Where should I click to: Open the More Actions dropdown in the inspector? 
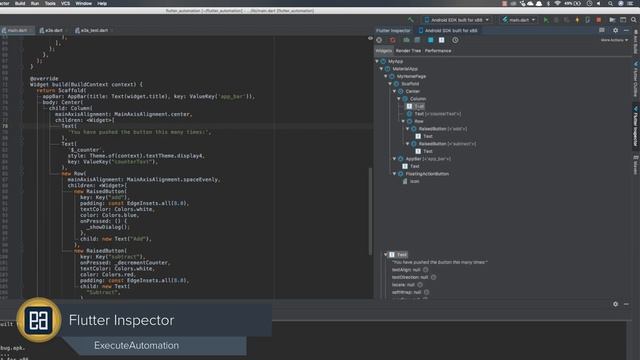614,40
